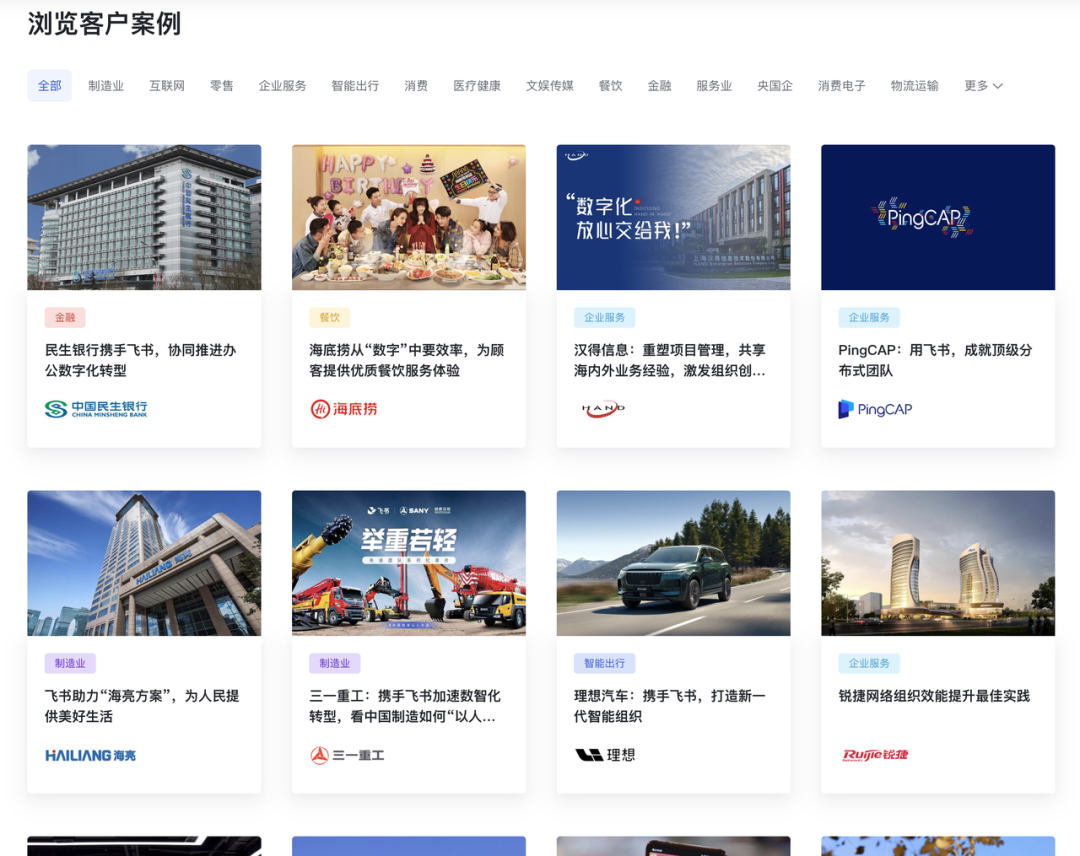This screenshot has width=1080, height=856.
Task: Click the 智能出行 tag on 理想汽车 card
Action: 605,663
